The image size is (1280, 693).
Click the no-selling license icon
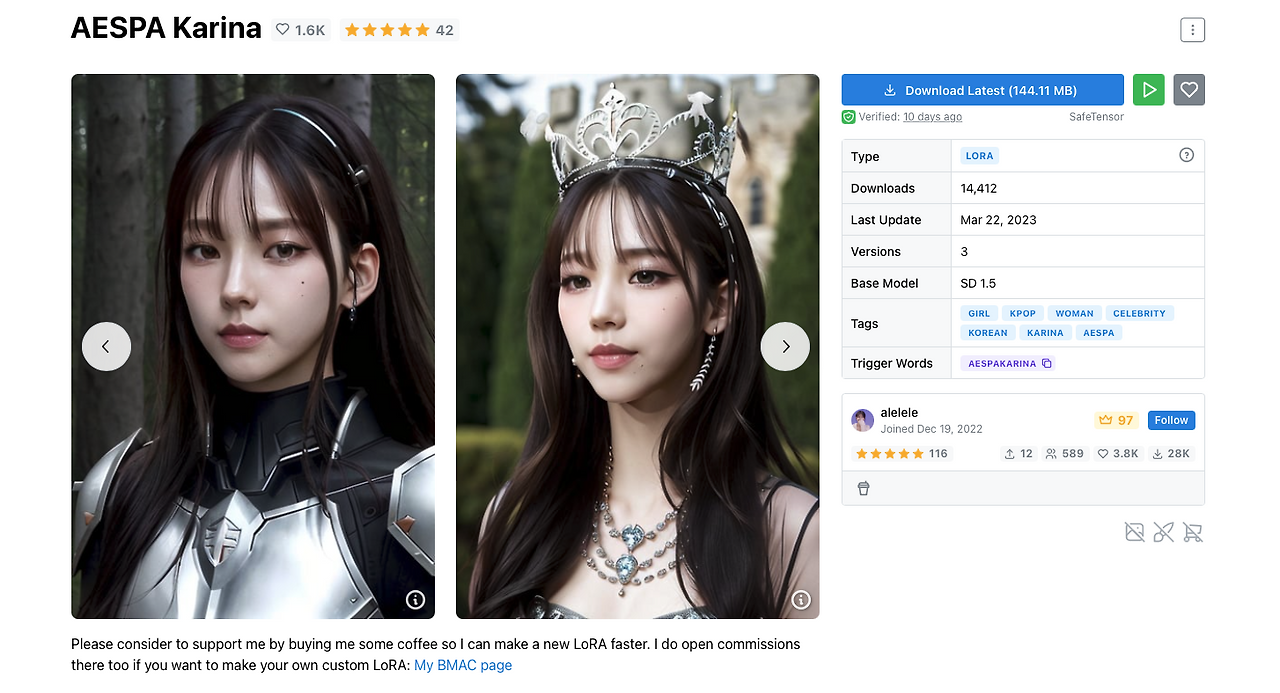(1192, 532)
